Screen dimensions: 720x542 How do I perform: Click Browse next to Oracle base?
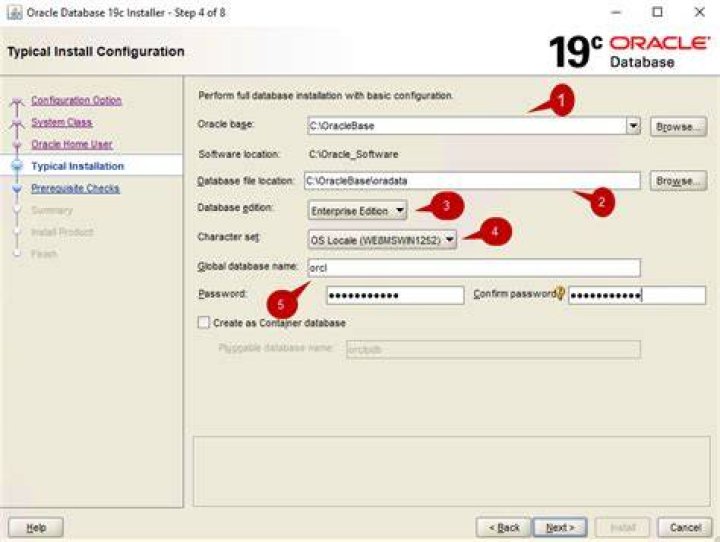pyautogui.click(x=678, y=126)
